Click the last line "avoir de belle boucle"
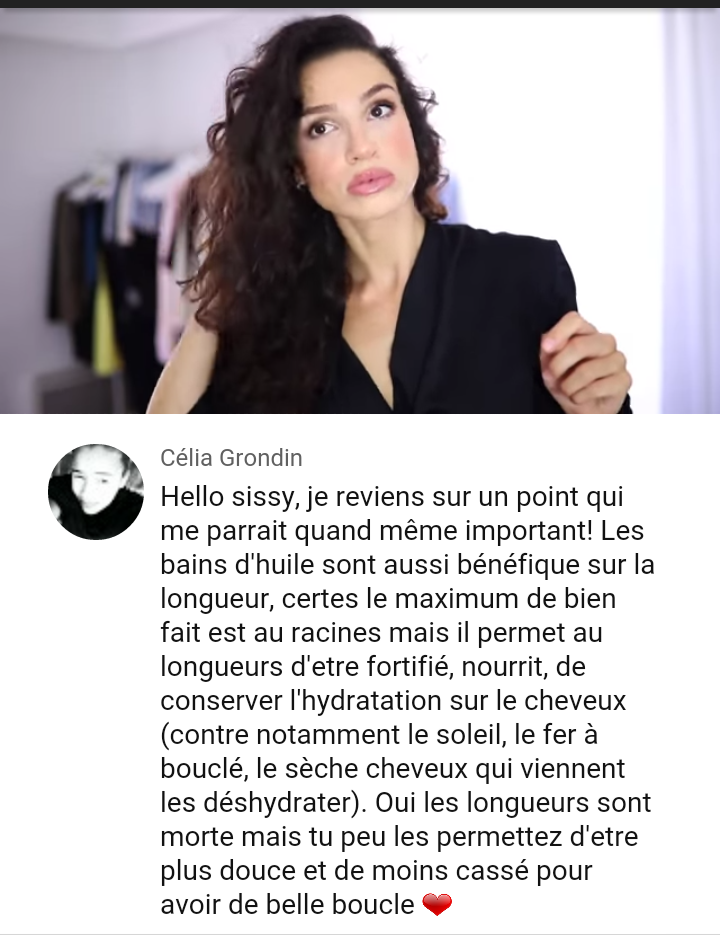Viewport: 720px width, 935px height. [x=287, y=905]
